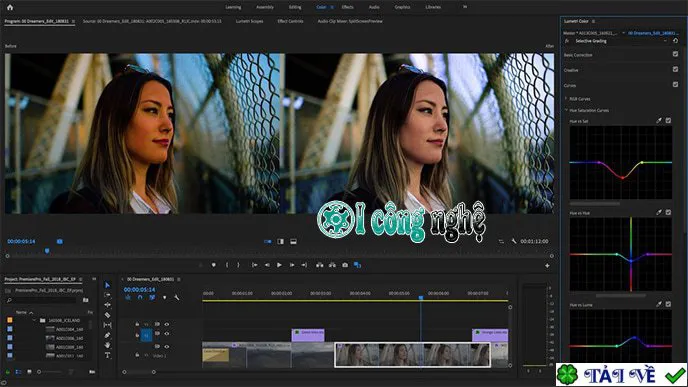Add a marker in the Program monitor
688x387 pixels.
[214, 265]
